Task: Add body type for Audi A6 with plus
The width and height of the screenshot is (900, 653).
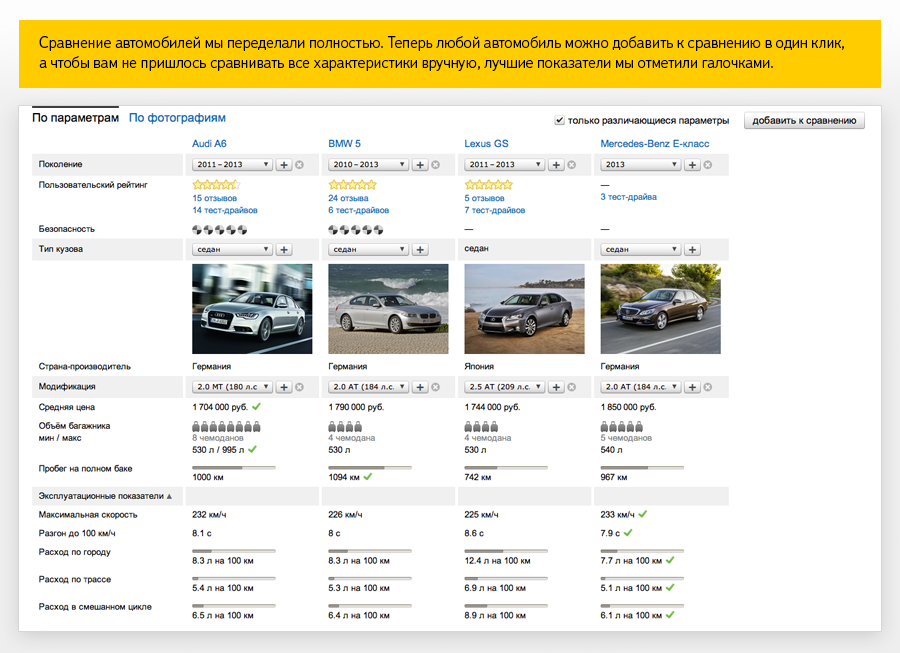Action: click(x=284, y=250)
